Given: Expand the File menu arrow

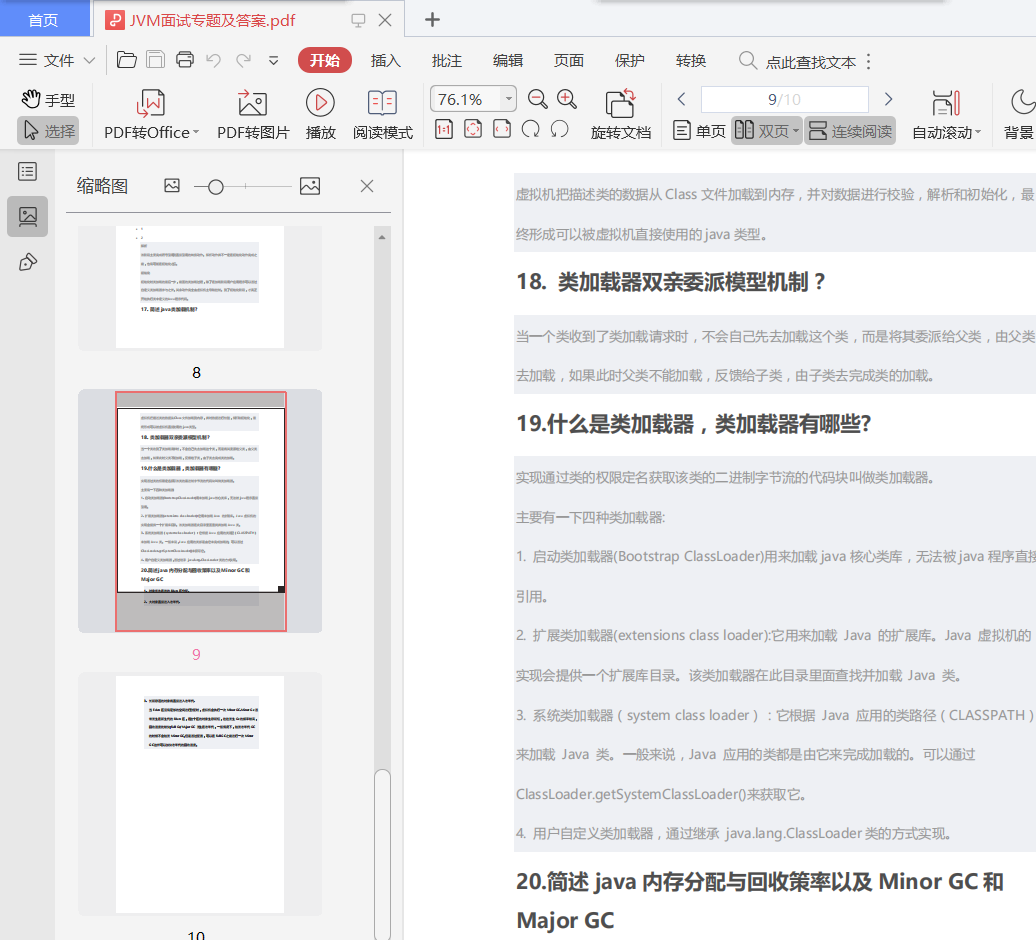Looking at the screenshot, I should (90, 61).
